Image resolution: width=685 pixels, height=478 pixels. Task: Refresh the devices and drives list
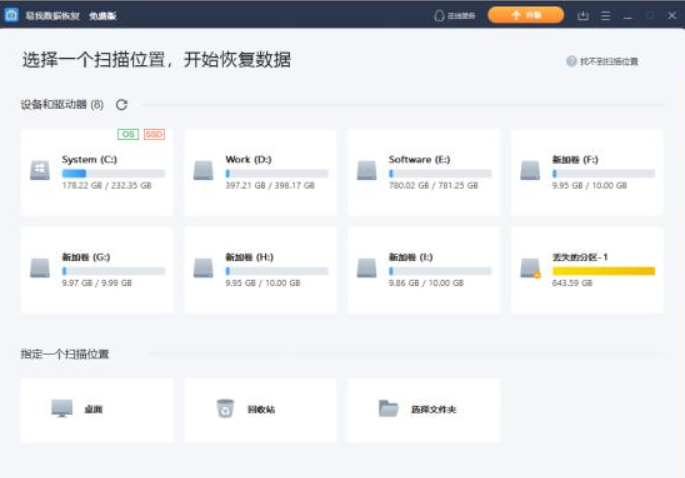click(x=121, y=105)
